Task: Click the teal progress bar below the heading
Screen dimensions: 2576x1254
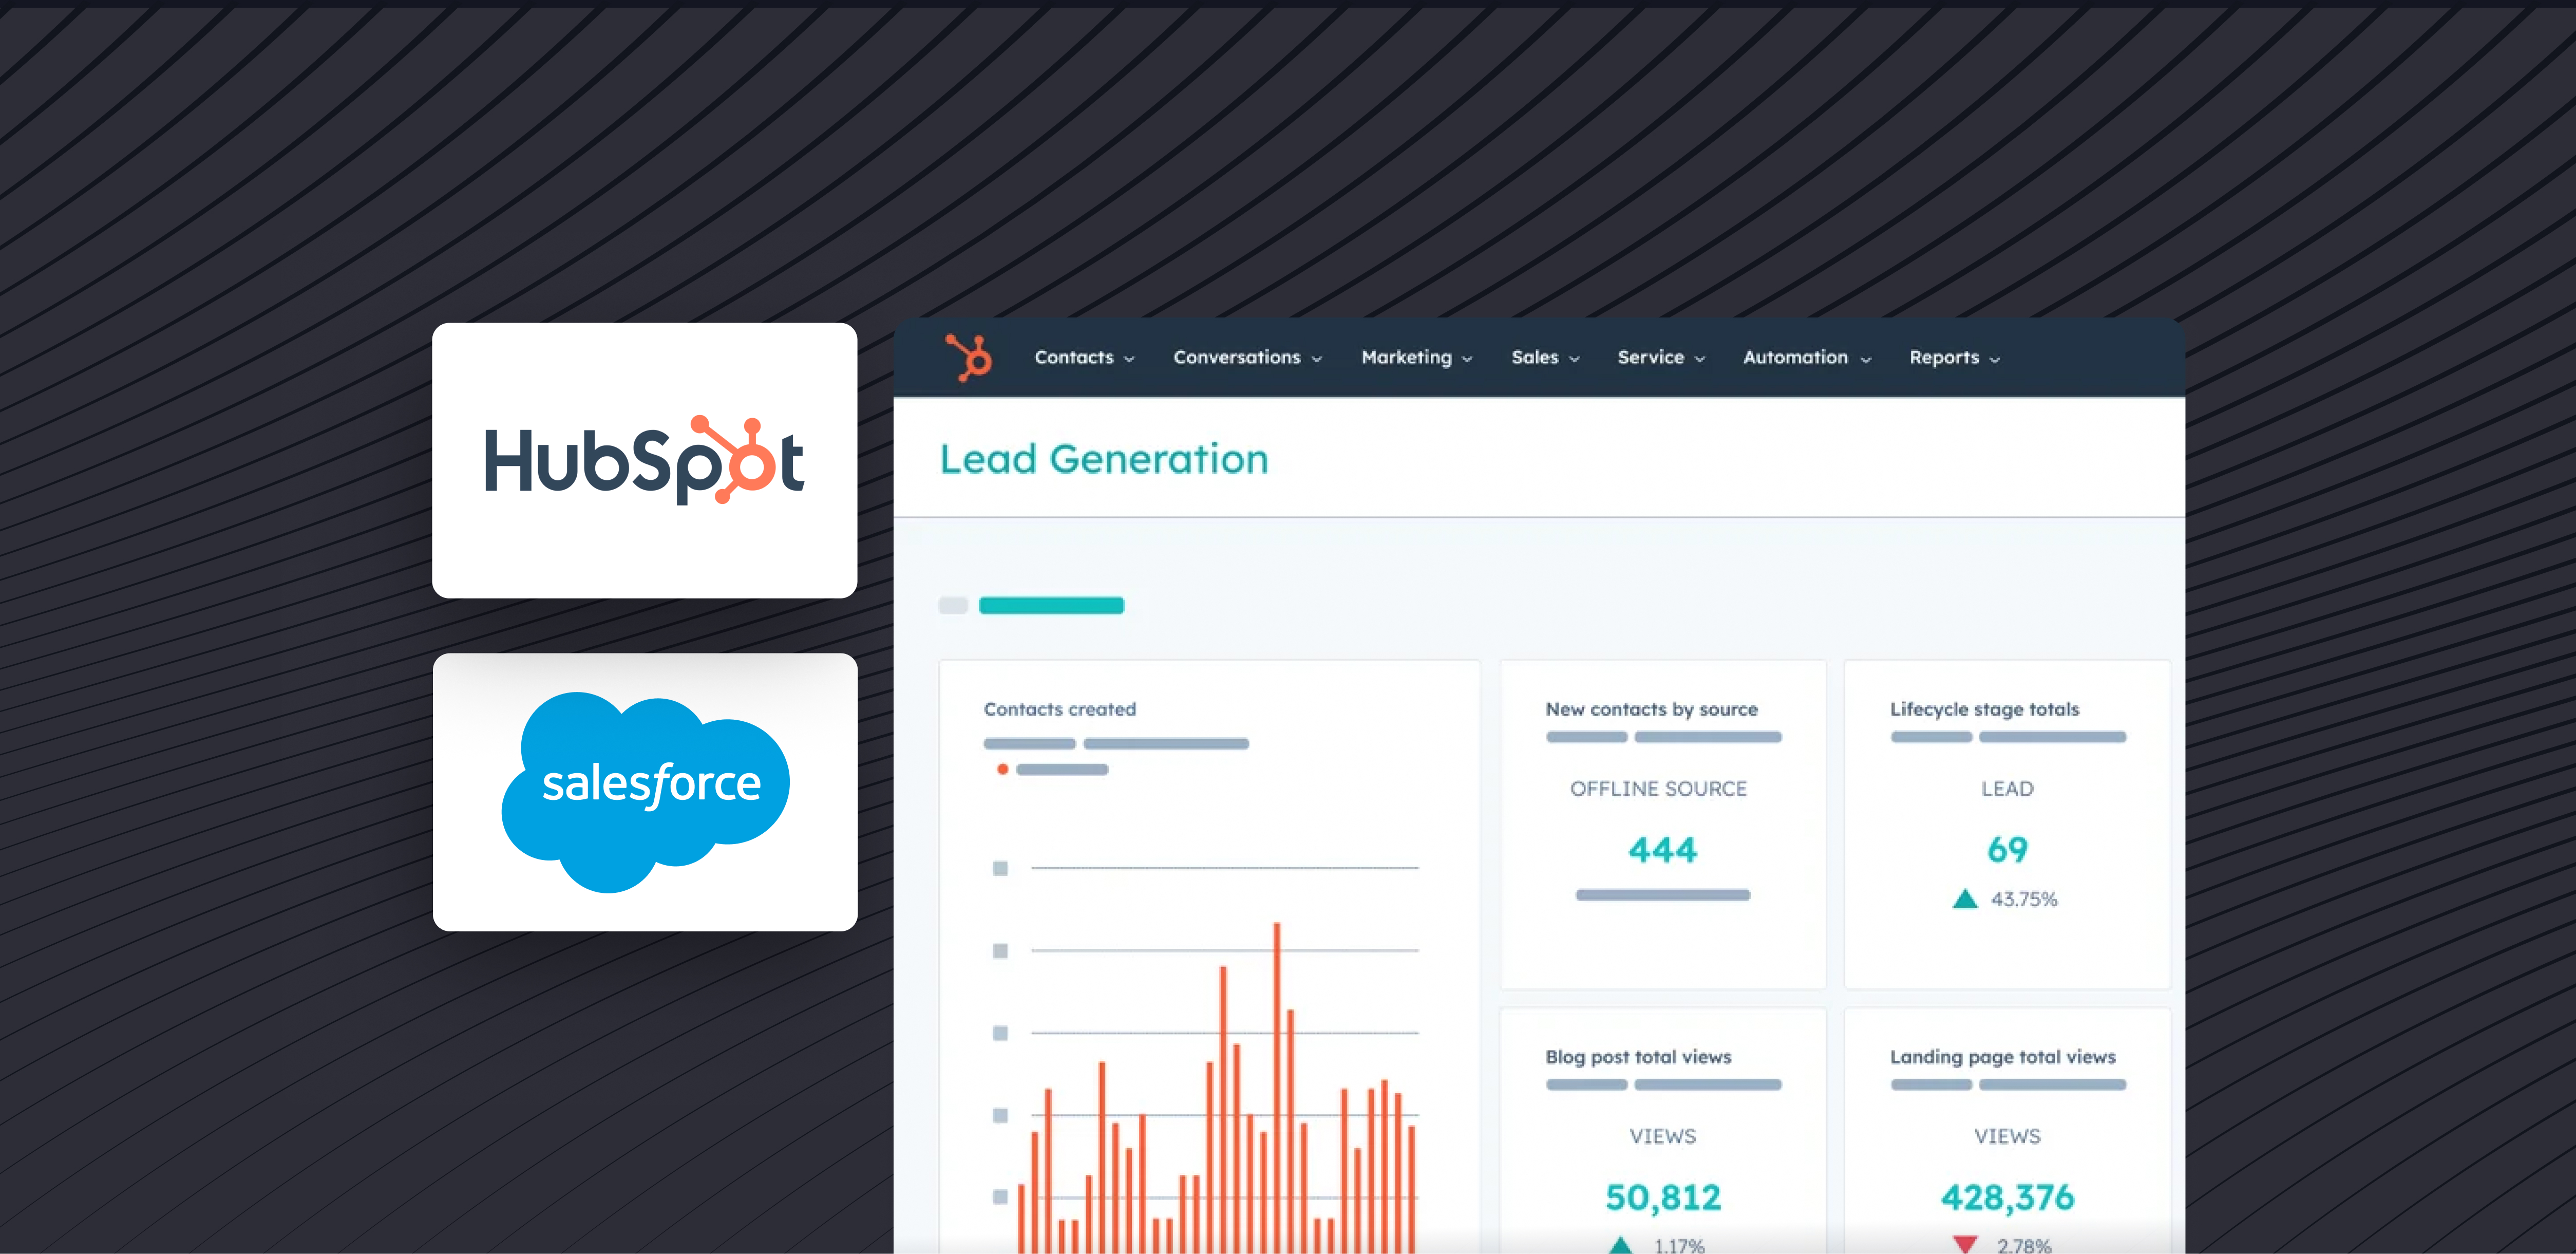Action: coord(1052,605)
